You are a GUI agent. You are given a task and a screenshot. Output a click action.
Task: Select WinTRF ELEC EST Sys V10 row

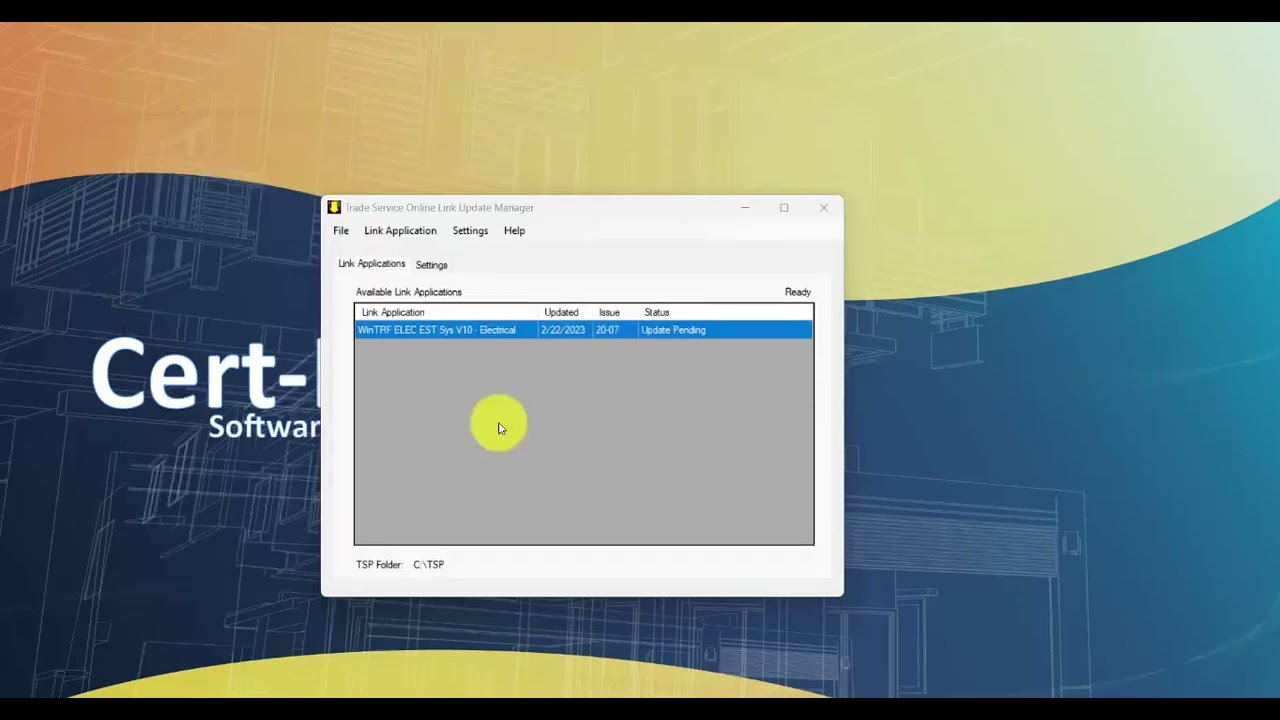584,330
